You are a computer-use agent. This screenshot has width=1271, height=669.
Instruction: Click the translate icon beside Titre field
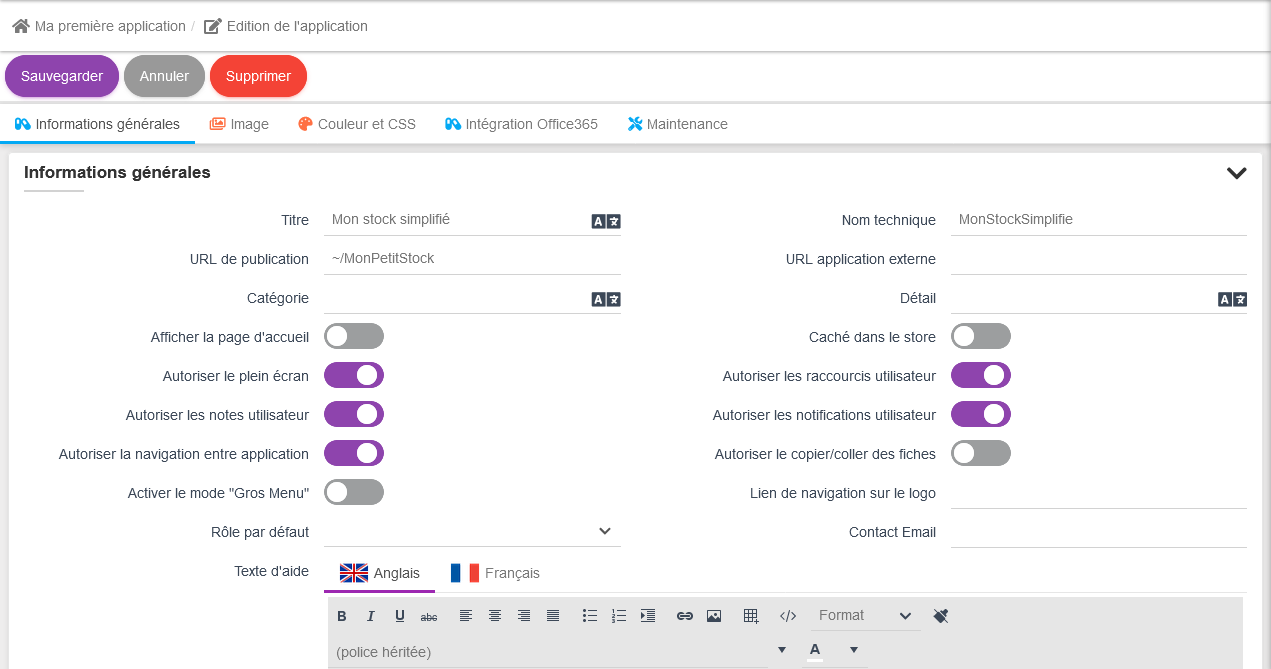click(606, 221)
